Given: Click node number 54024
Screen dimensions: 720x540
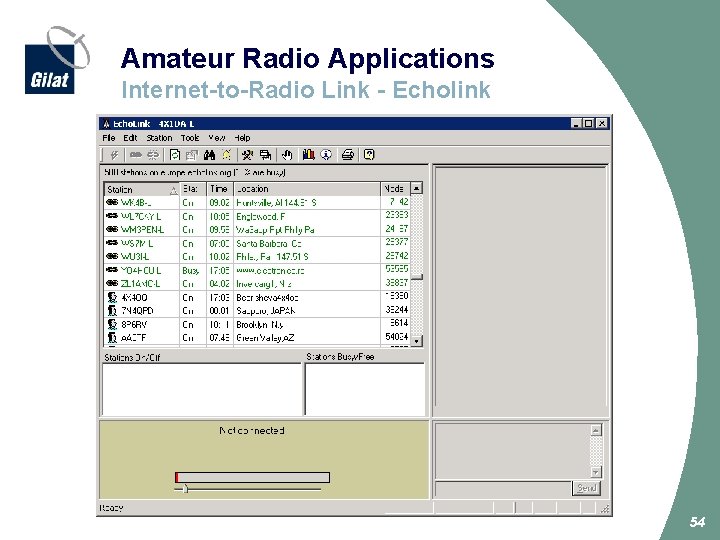Looking at the screenshot, I should coord(397,337).
